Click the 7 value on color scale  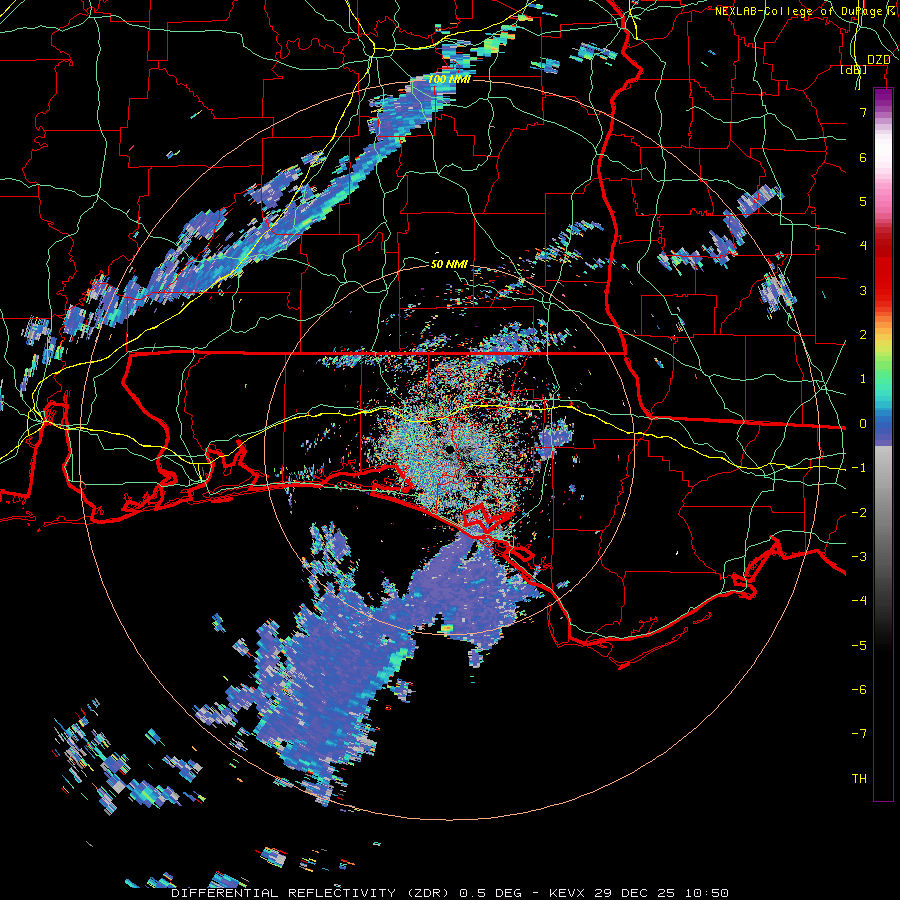(x=863, y=112)
